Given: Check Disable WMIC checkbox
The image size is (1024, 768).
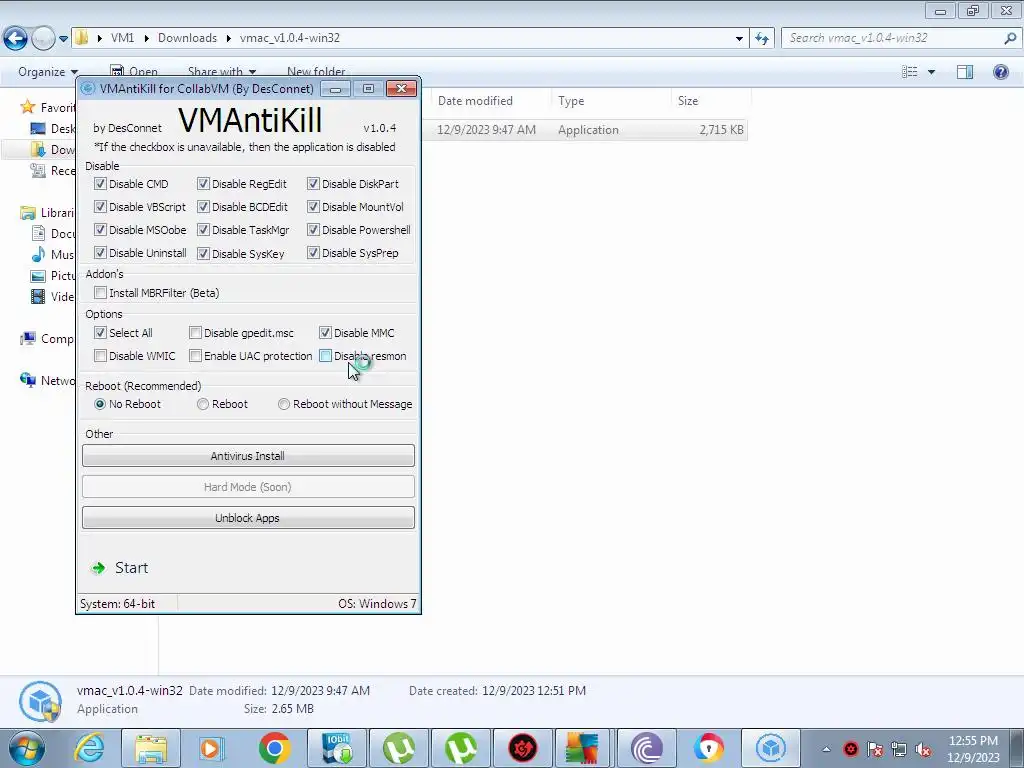Looking at the screenshot, I should click(x=100, y=356).
